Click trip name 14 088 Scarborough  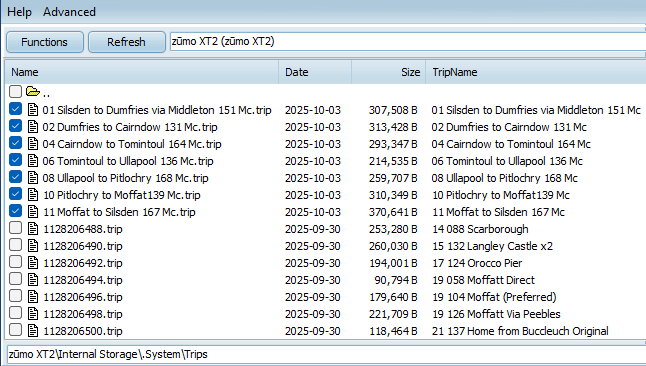[x=480, y=229]
